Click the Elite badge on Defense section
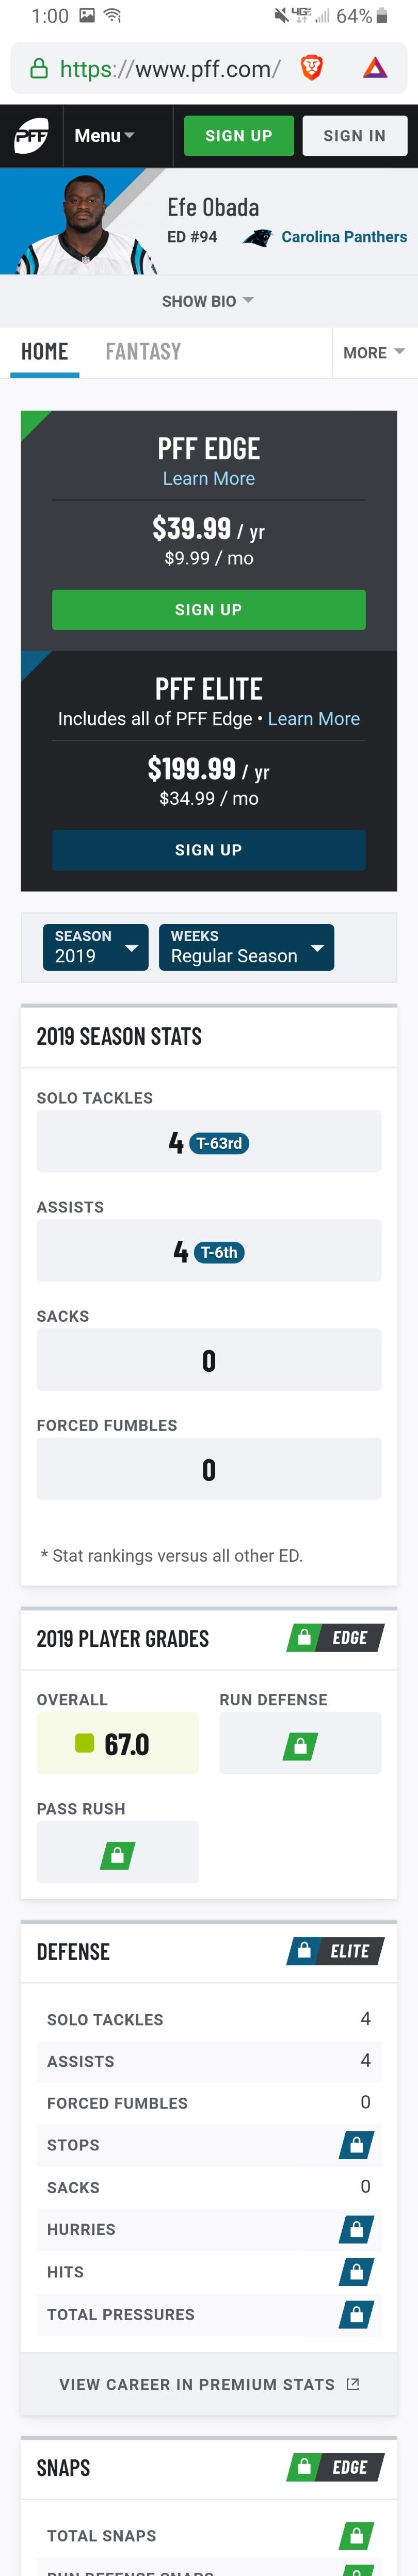 pos(335,1951)
